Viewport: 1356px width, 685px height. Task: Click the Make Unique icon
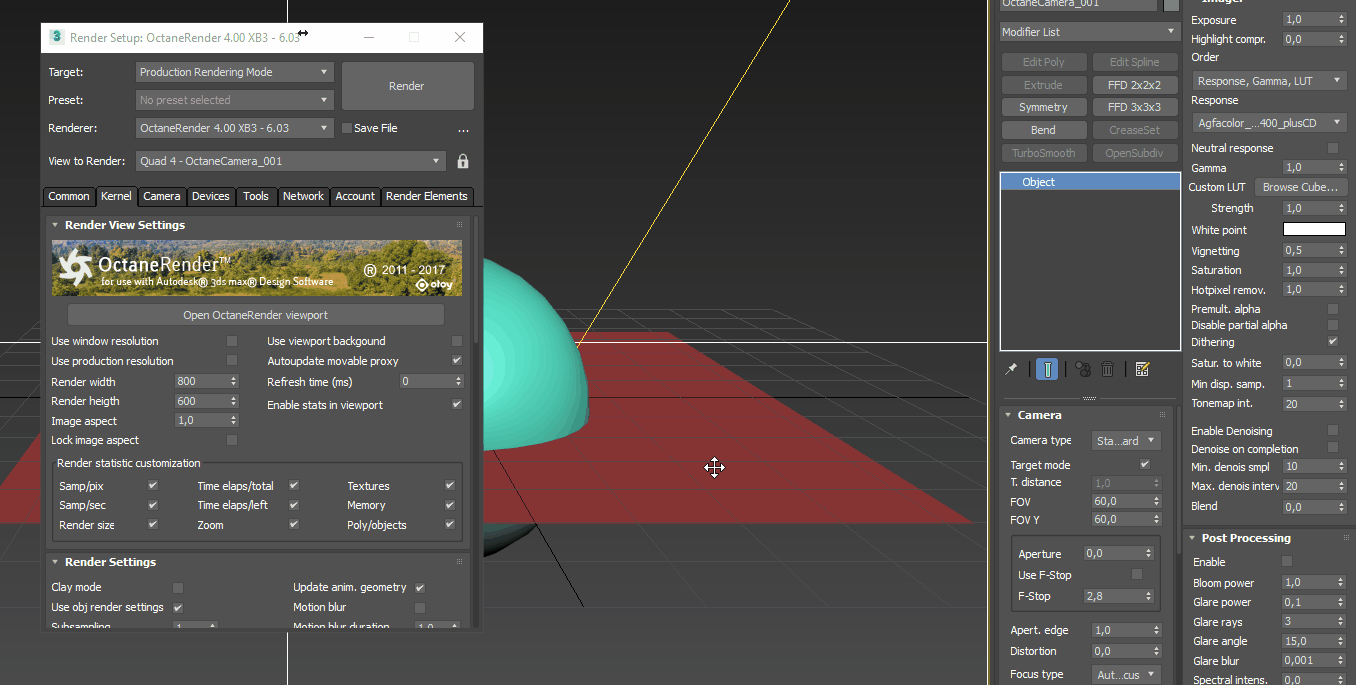tap(1083, 369)
